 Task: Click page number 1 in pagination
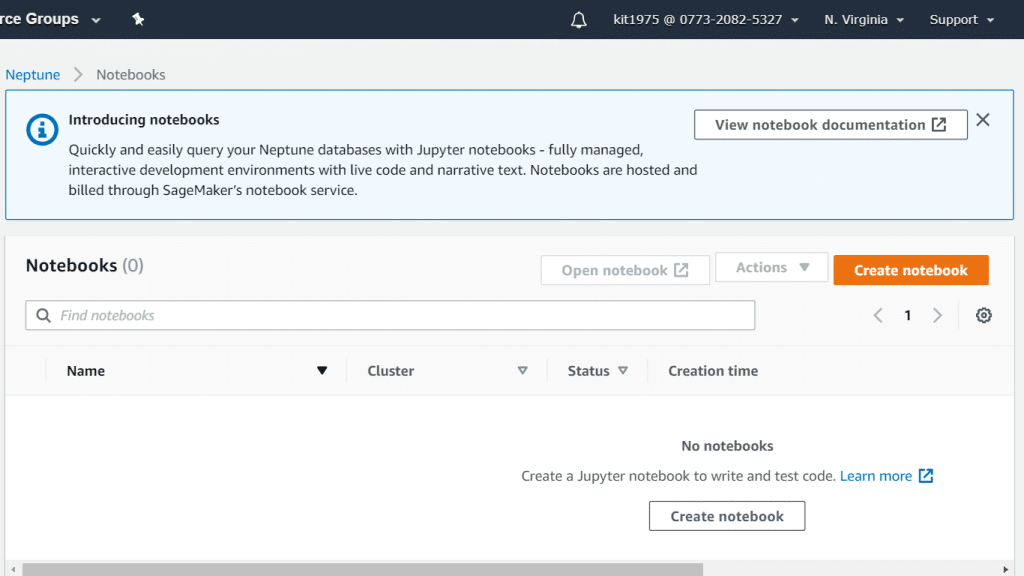pos(908,315)
